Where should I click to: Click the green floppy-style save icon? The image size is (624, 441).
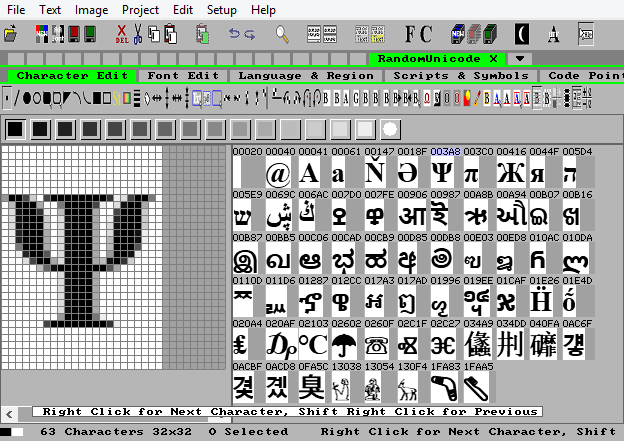click(x=90, y=34)
